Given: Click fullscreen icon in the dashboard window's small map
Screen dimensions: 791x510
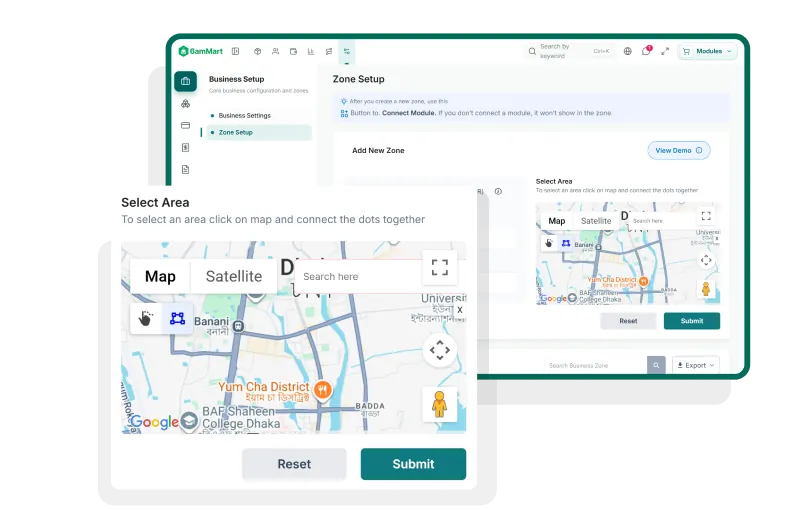Looking at the screenshot, I should click(x=706, y=216).
